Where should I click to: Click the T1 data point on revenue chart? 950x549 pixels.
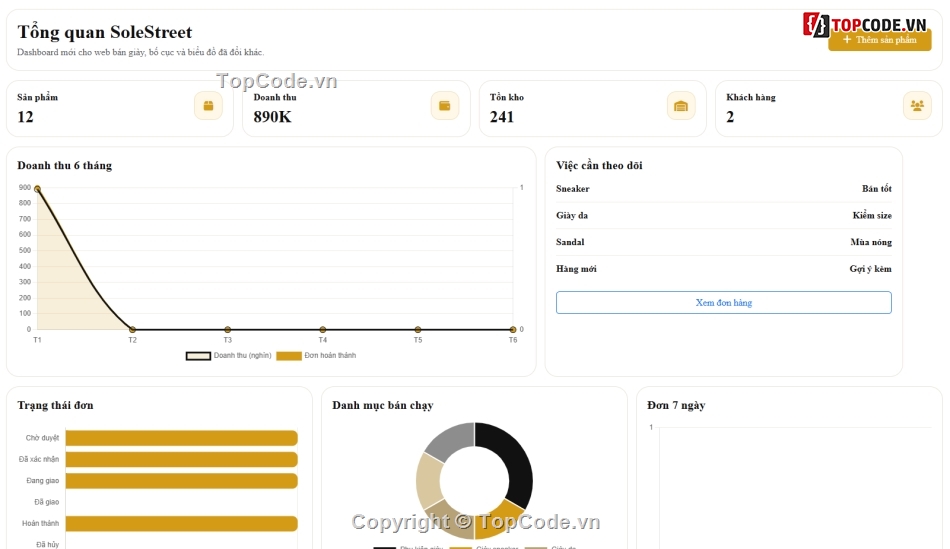38,189
